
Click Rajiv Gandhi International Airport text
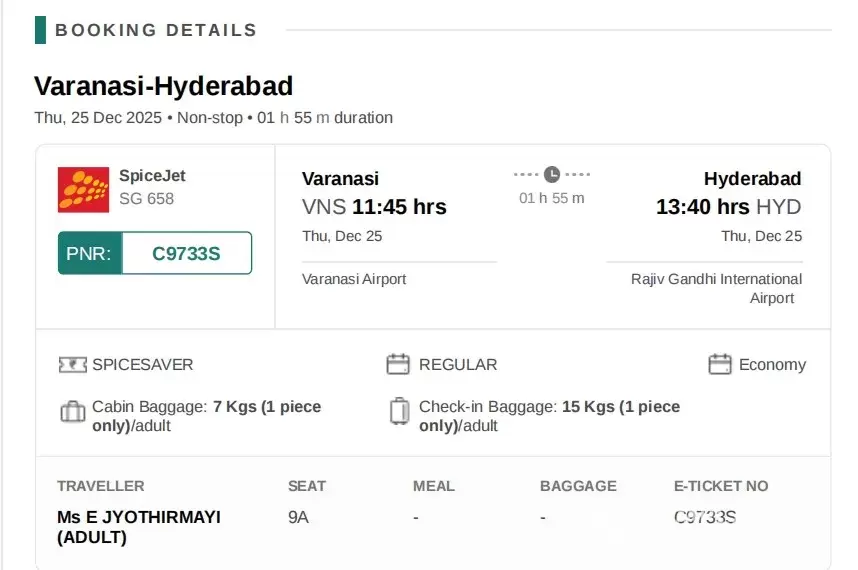click(716, 288)
